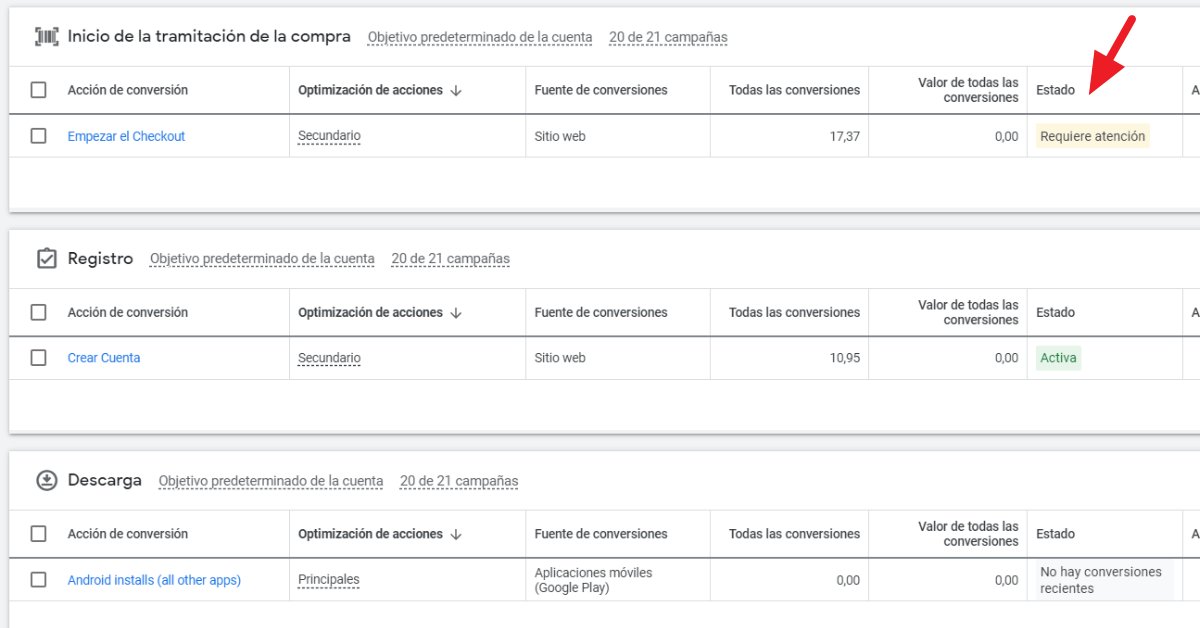The height and width of the screenshot is (628, 1200).
Task: Open 'Android installs (all other apps)' details
Action: 153,579
